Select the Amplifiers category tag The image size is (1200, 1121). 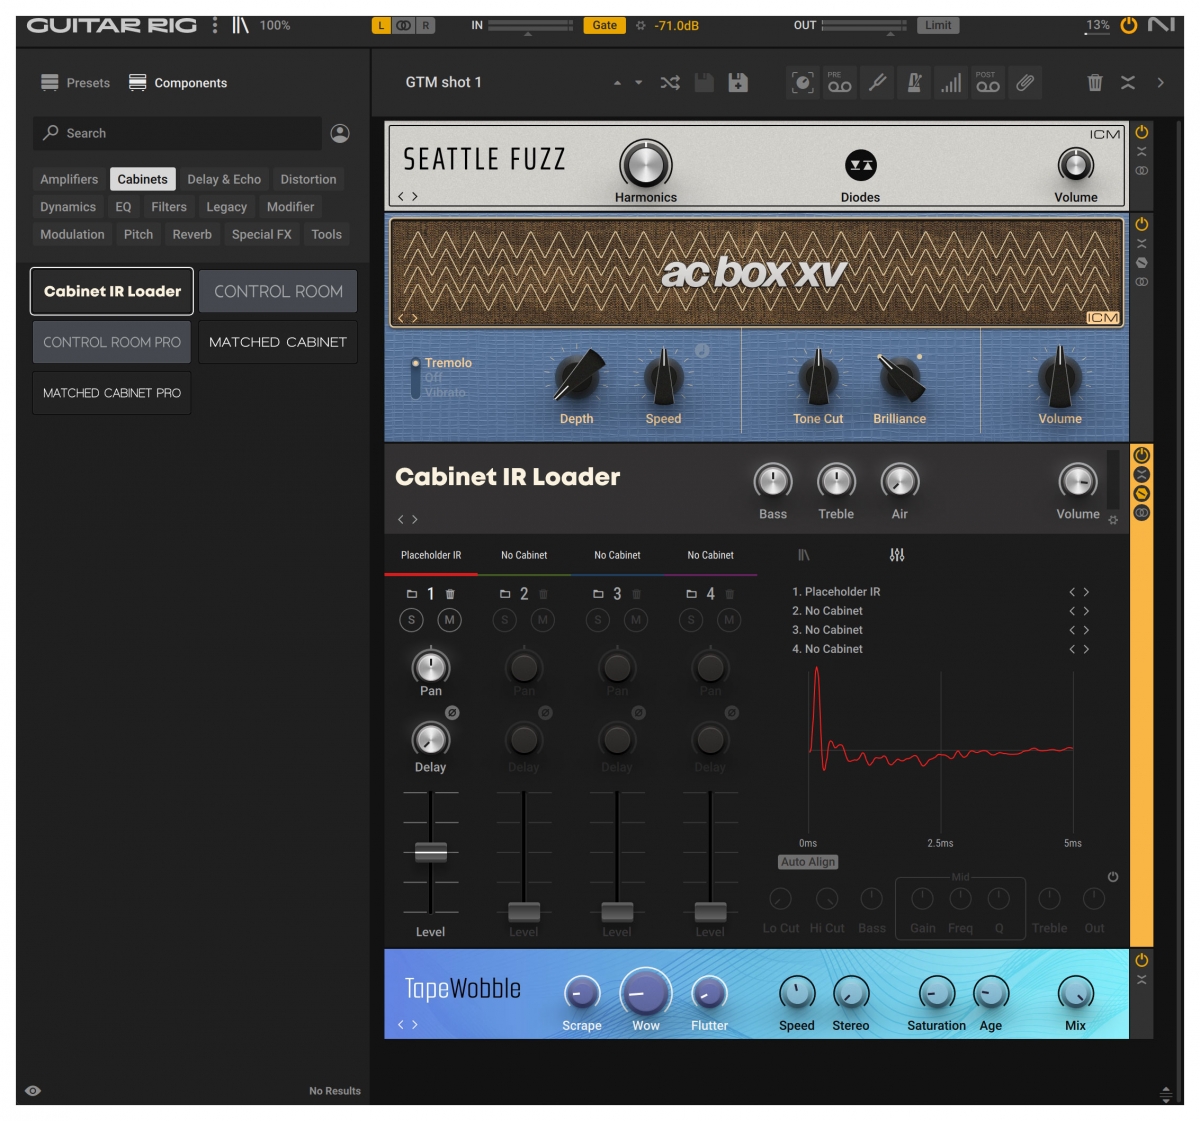pyautogui.click(x=69, y=179)
